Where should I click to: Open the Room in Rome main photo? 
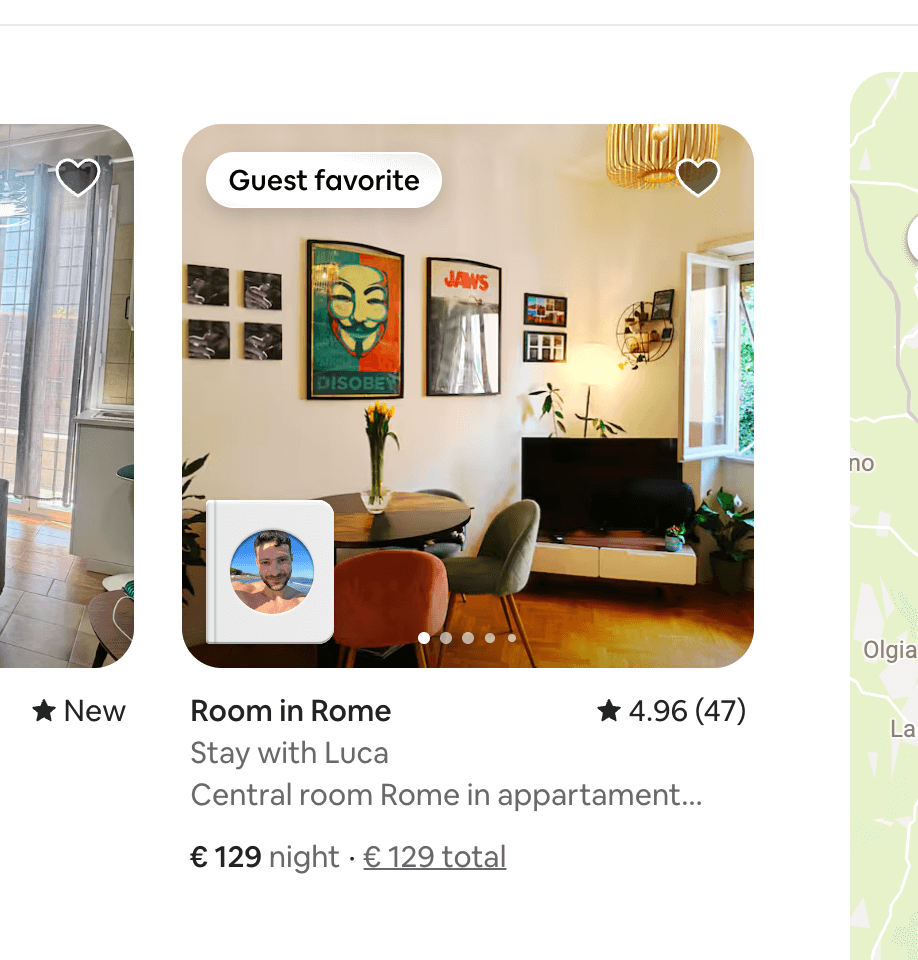coord(468,396)
